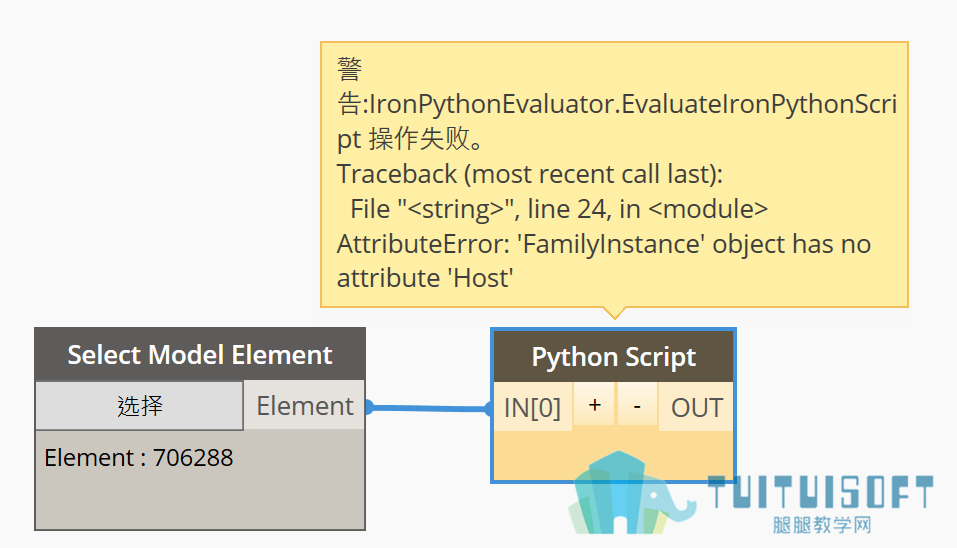Click the Element output port
The width and height of the screenshot is (957, 548).
click(x=305, y=406)
